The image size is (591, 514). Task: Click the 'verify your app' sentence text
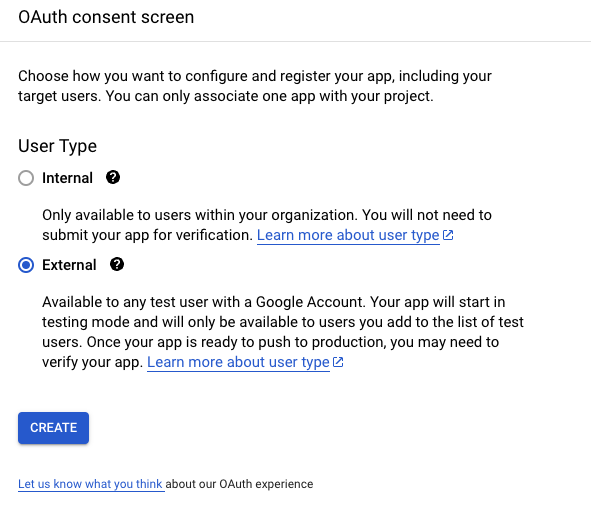pyautogui.click(x=92, y=362)
